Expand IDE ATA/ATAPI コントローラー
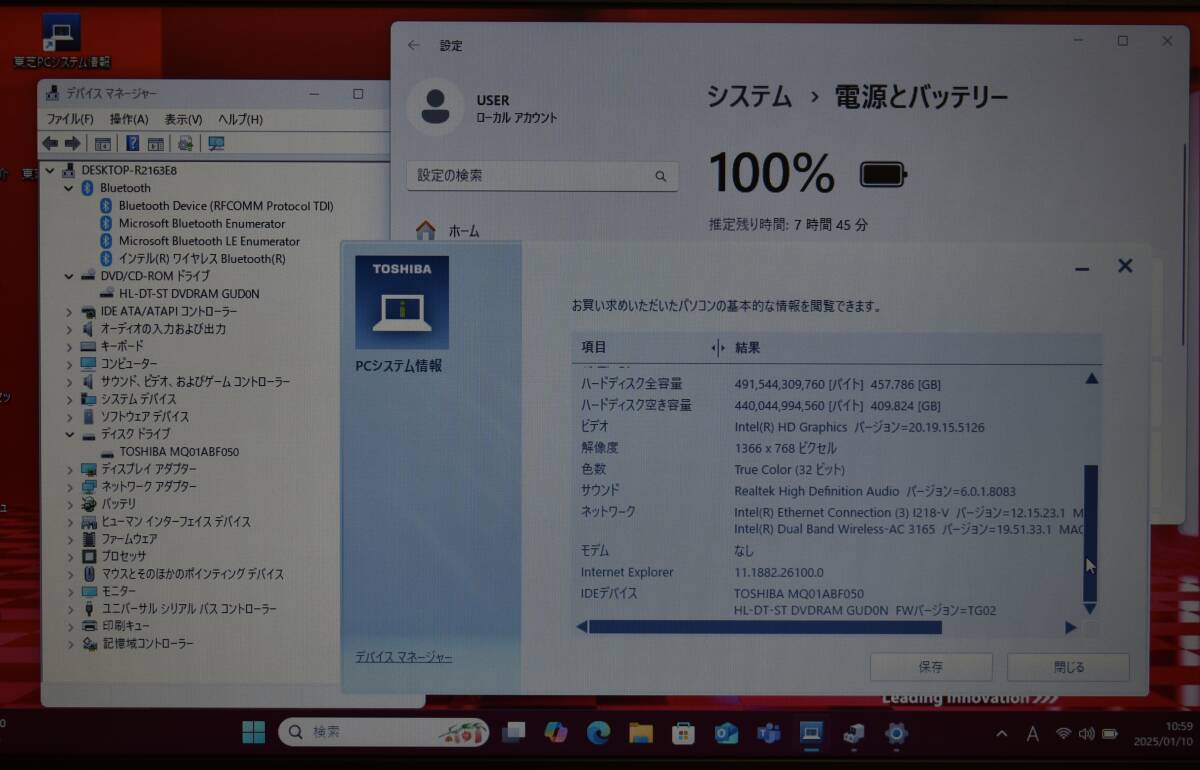1200x770 pixels. coord(68,311)
